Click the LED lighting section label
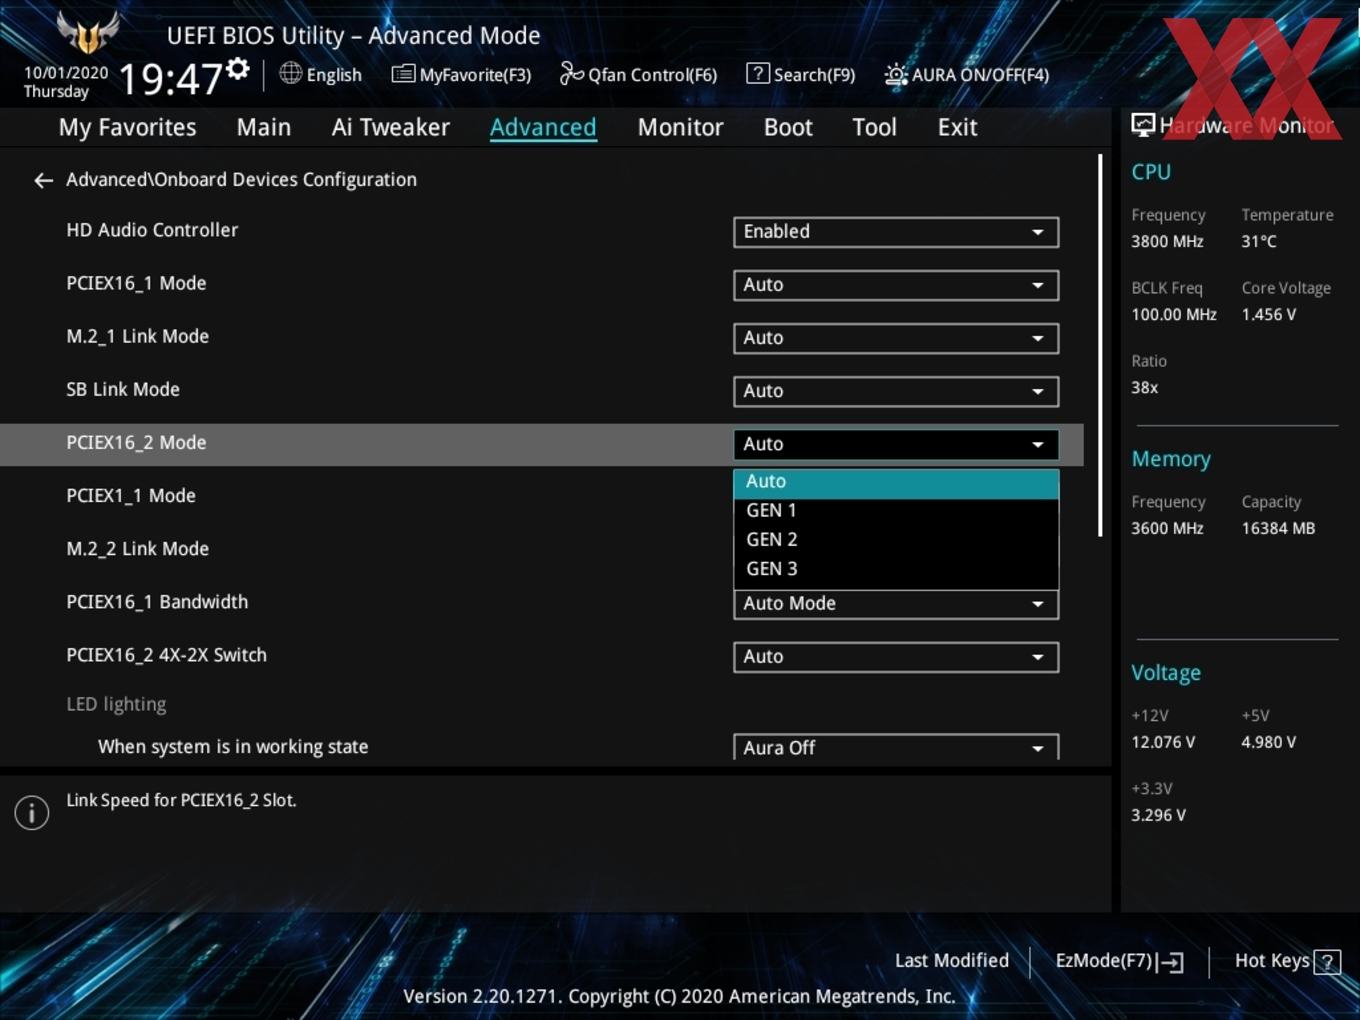The height and width of the screenshot is (1020, 1360). (116, 704)
